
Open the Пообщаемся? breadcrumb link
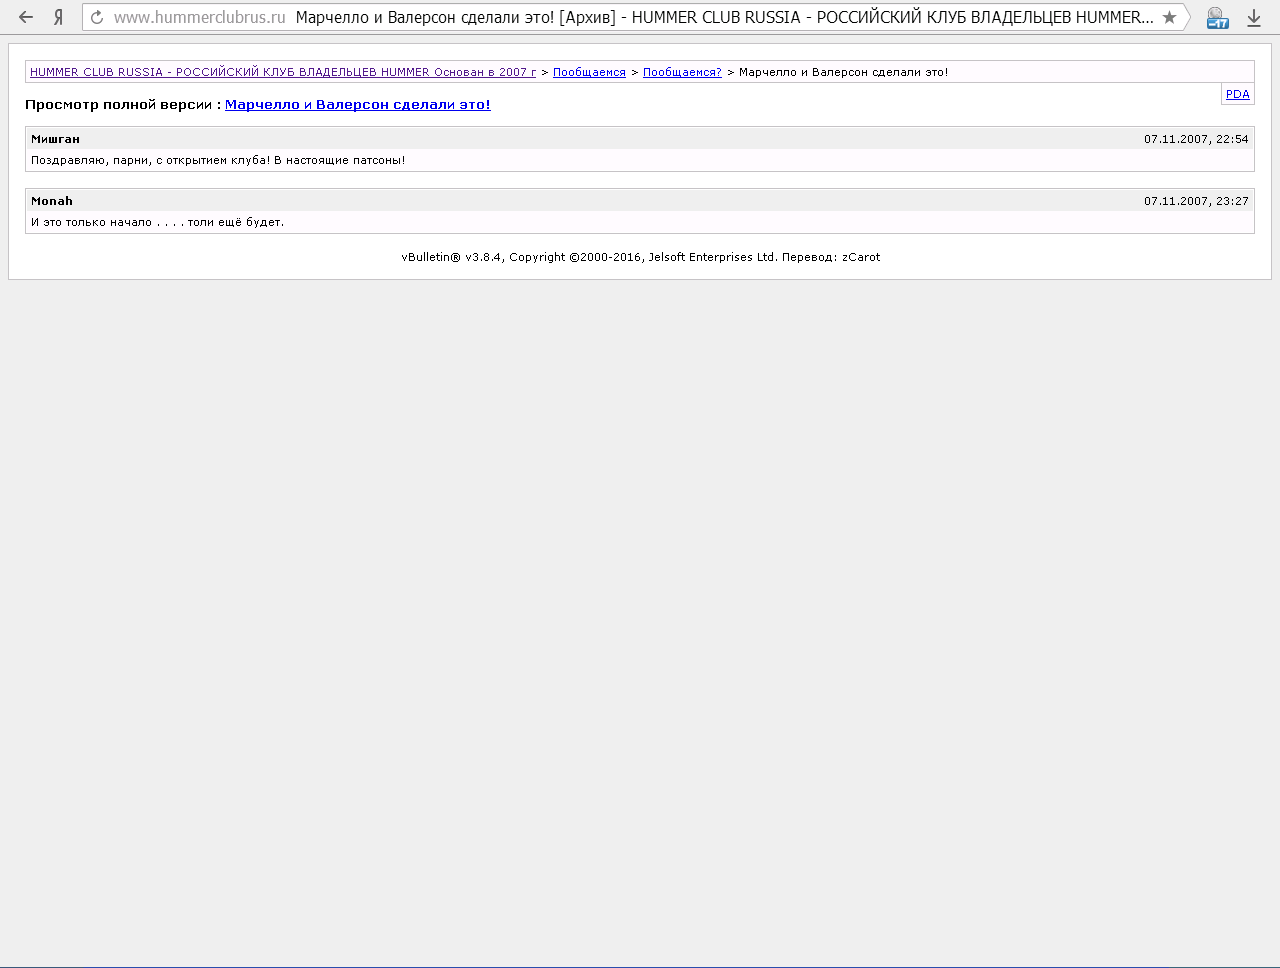click(682, 72)
